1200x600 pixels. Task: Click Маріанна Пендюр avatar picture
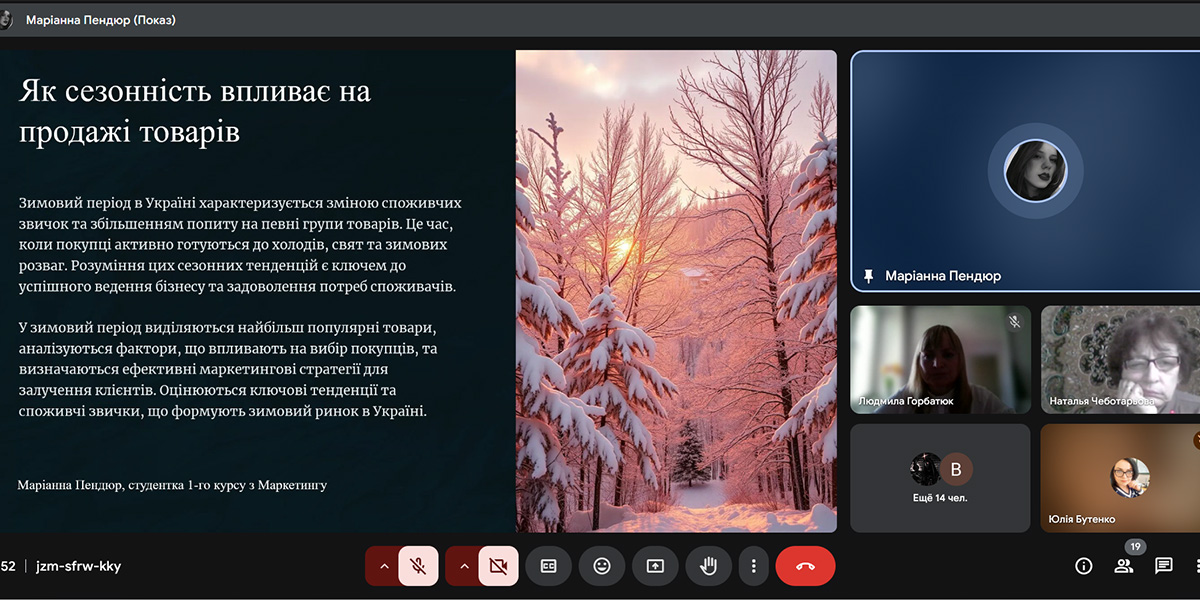[1035, 170]
